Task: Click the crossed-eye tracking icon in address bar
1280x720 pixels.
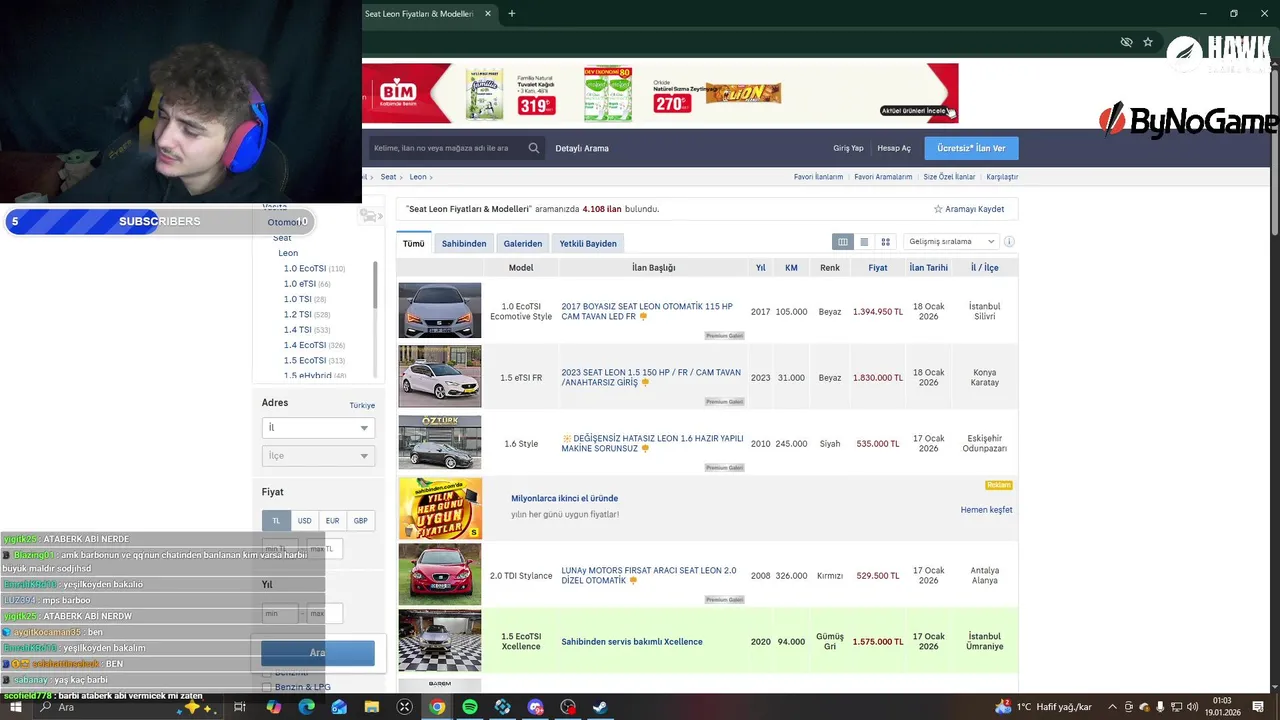Action: [1126, 42]
